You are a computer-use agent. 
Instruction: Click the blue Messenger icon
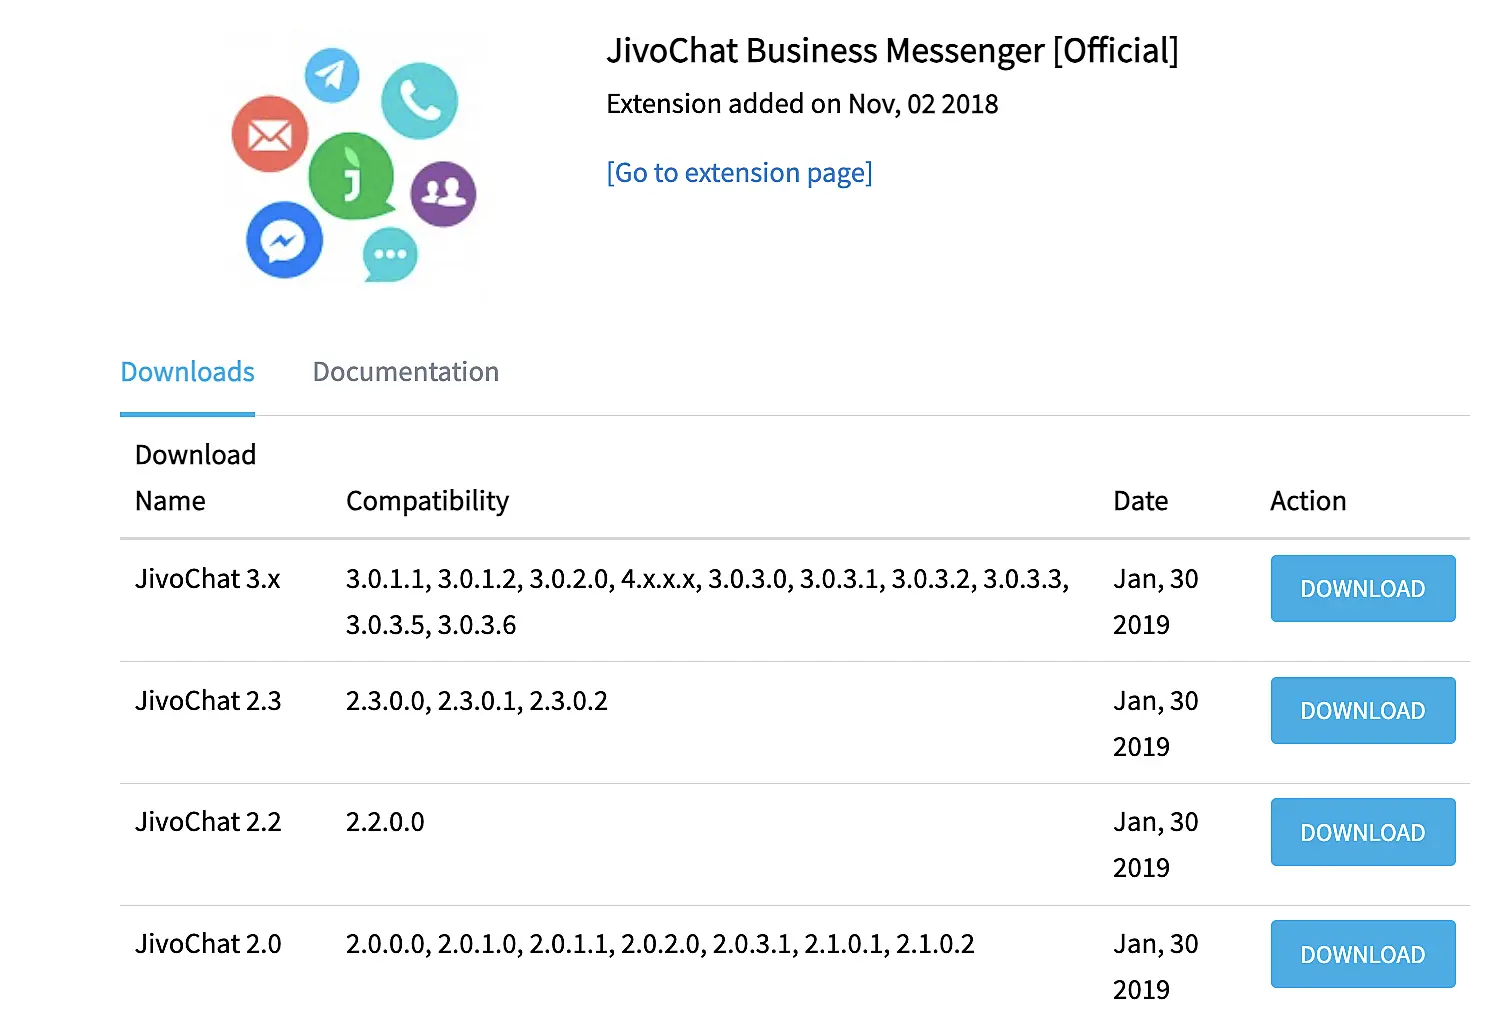coord(284,240)
